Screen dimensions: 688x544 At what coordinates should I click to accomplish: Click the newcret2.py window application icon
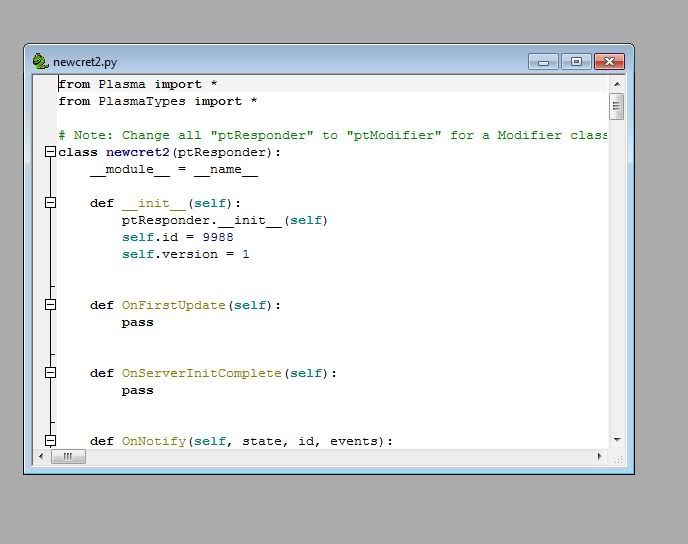(40, 61)
